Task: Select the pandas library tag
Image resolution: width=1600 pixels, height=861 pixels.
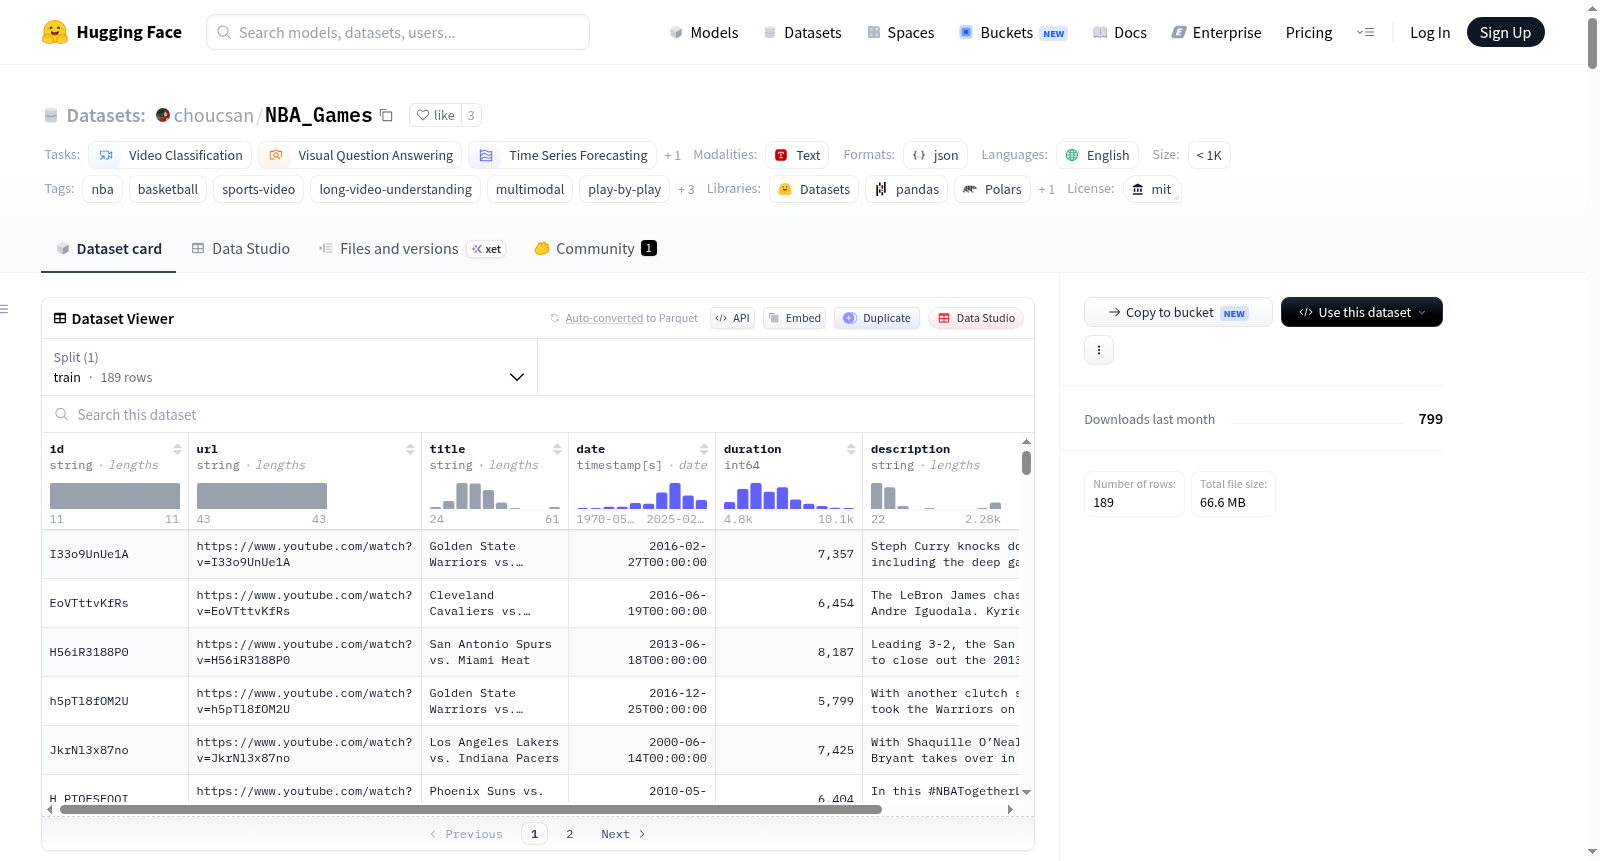Action: (907, 189)
